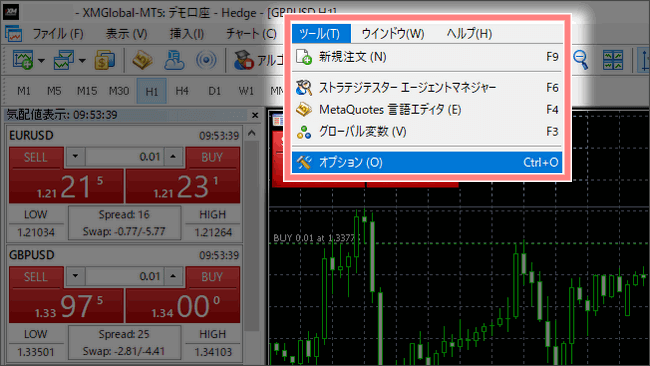The height and width of the screenshot is (366, 650).
Task: Click EURUSD BUY button
Action: (212, 158)
